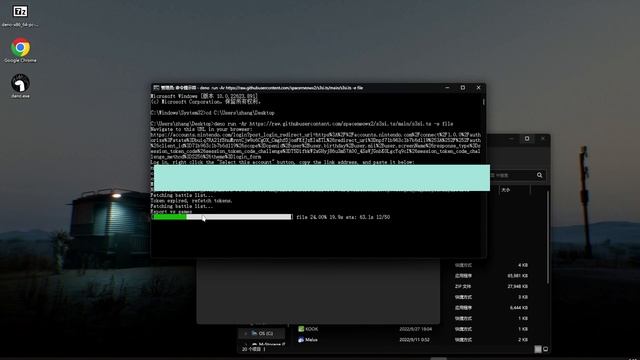Screen dimensions: 640x360
Task: Click the date 2022/8/11 0:52
Action: point(414,340)
